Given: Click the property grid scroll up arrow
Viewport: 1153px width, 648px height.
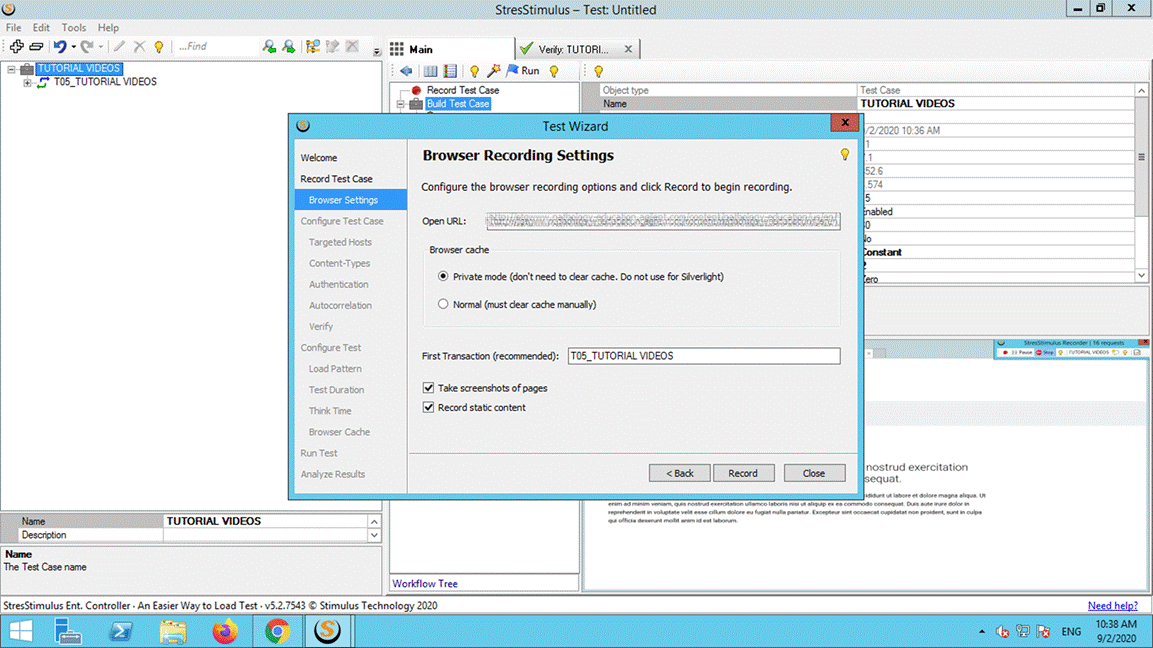Looking at the screenshot, I should pos(1141,90).
